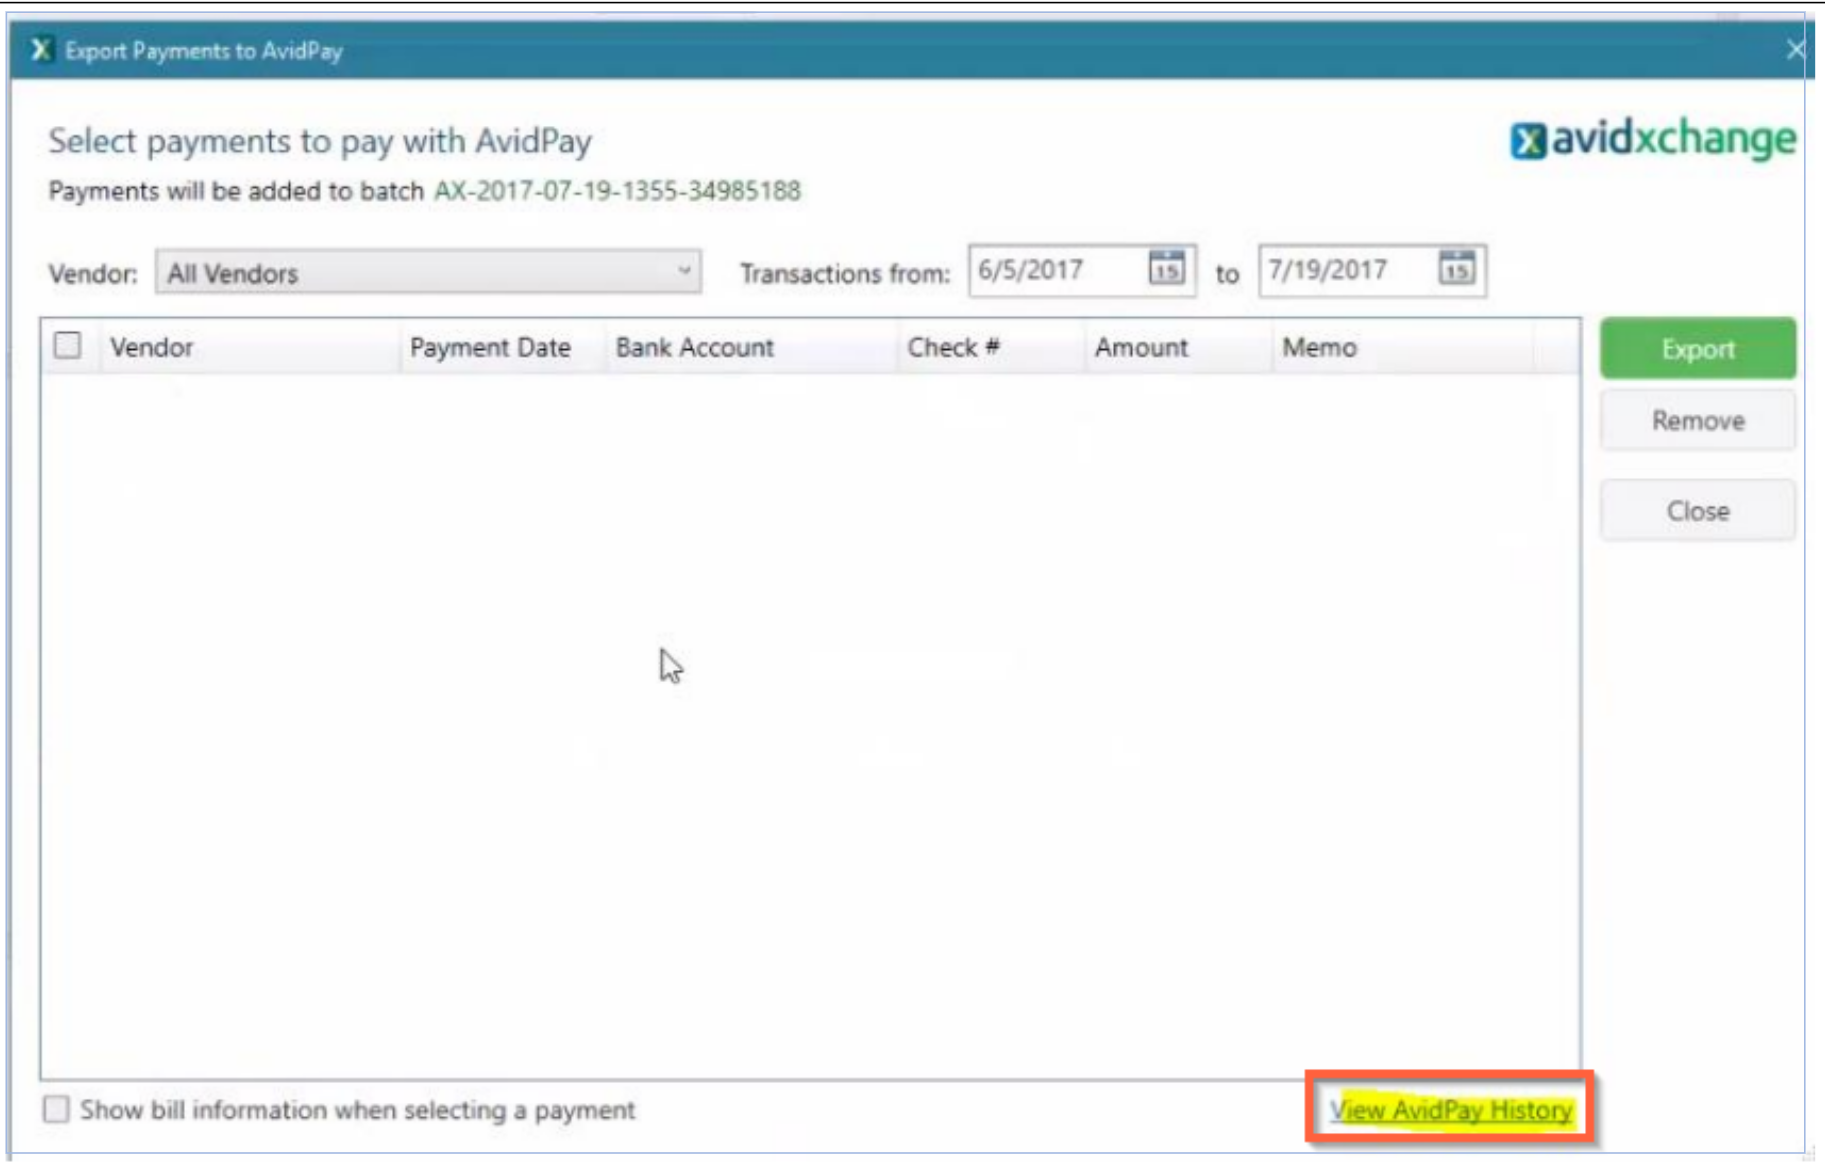
Task: Click batch ID AX-2017-07-19-1355-34985188
Action: (617, 190)
